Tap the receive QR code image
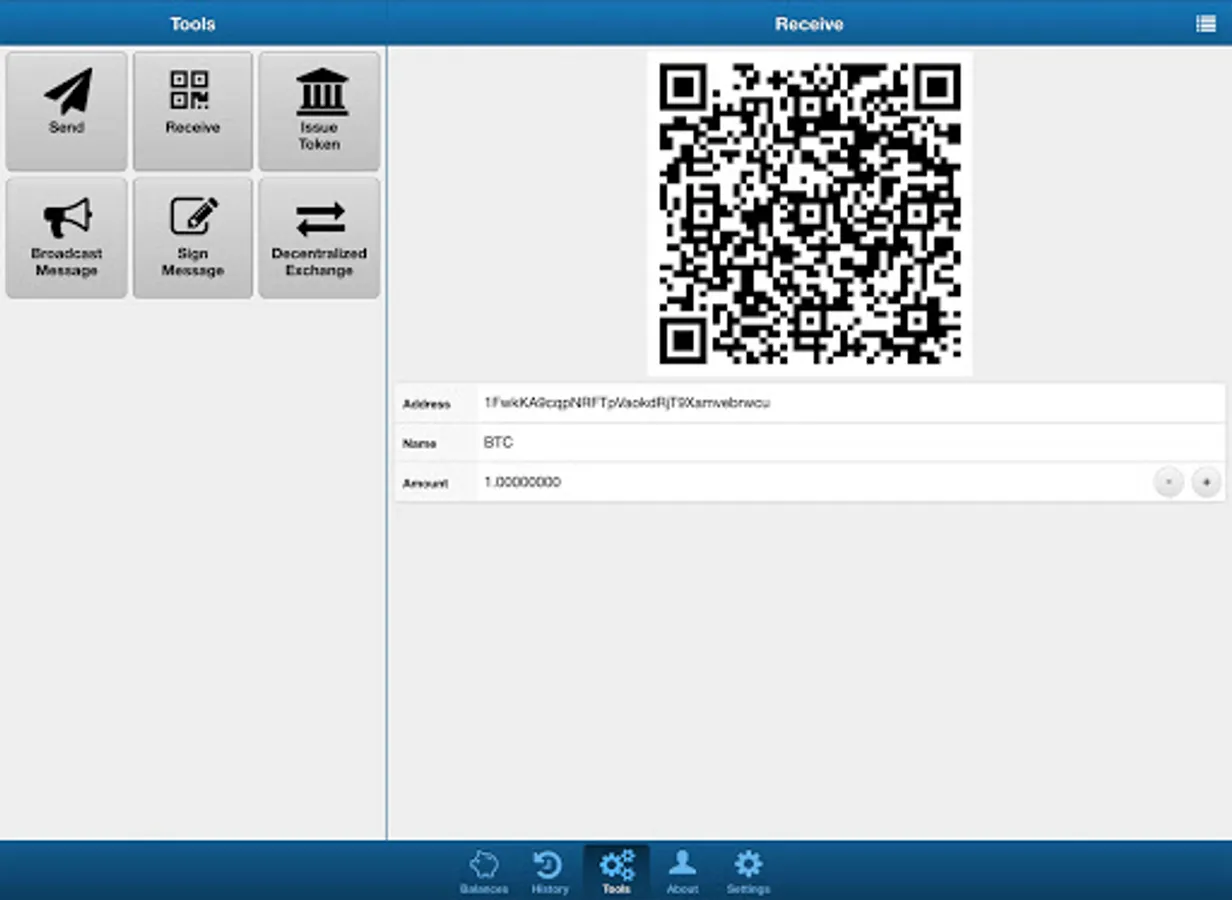Image resolution: width=1232 pixels, height=900 pixels. click(x=810, y=213)
